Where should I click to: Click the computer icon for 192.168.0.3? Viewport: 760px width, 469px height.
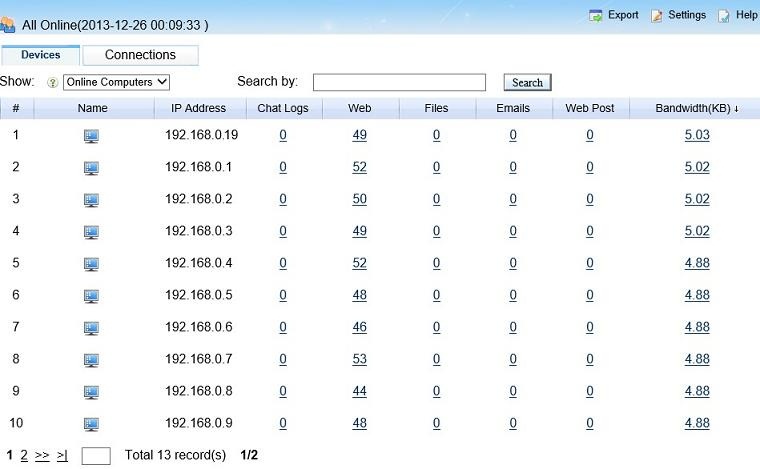click(91, 232)
